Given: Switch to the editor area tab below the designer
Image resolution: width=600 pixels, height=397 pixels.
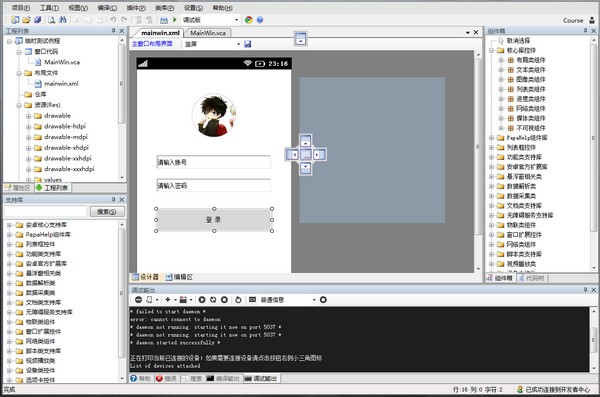Looking at the screenshot, I should tap(179, 277).
